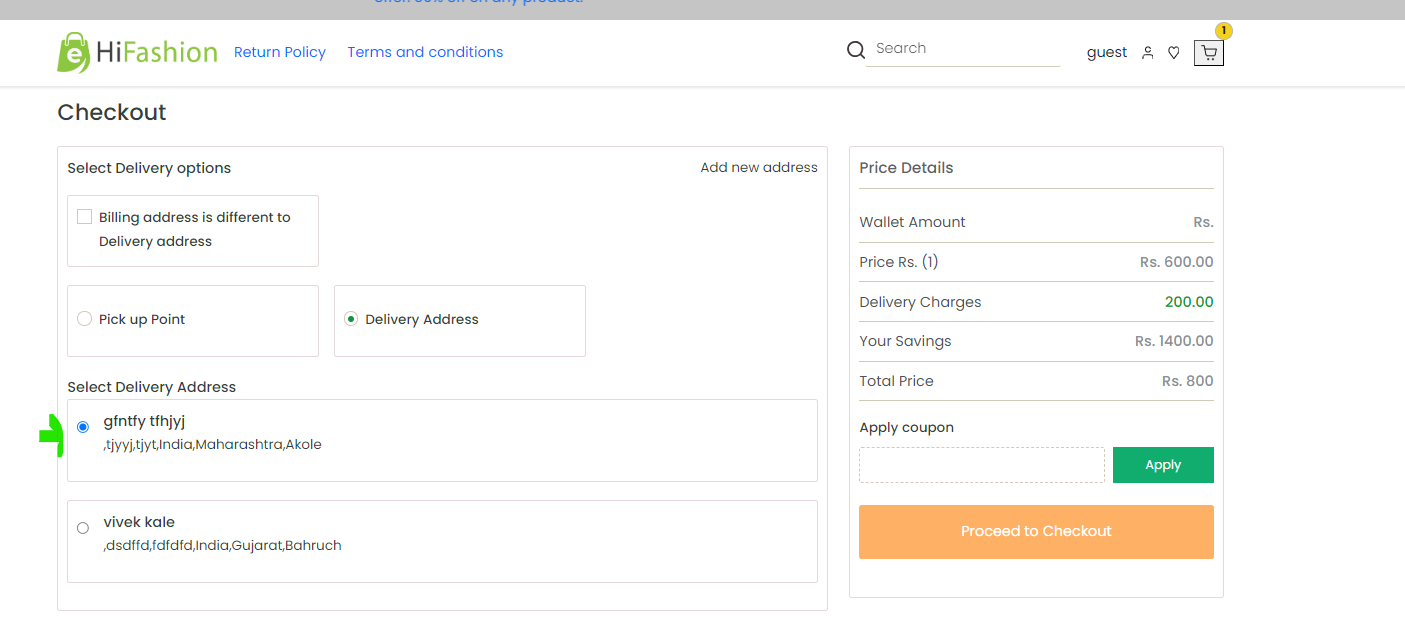Viewport: 1405px width, 641px height.
Task: Open the Return Policy link
Action: [x=280, y=52]
